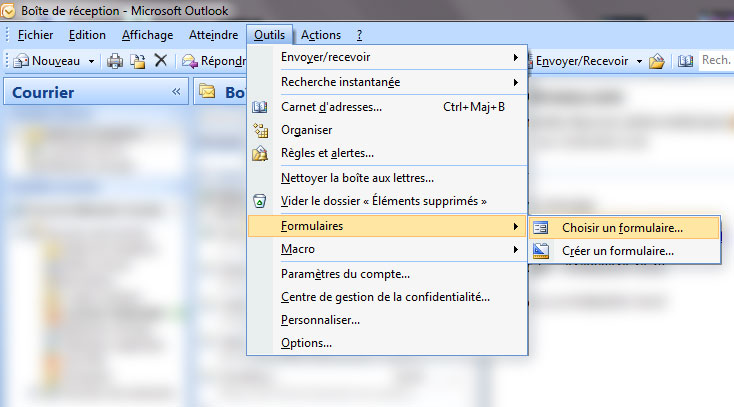Click the inbox folder icon header

207,91
